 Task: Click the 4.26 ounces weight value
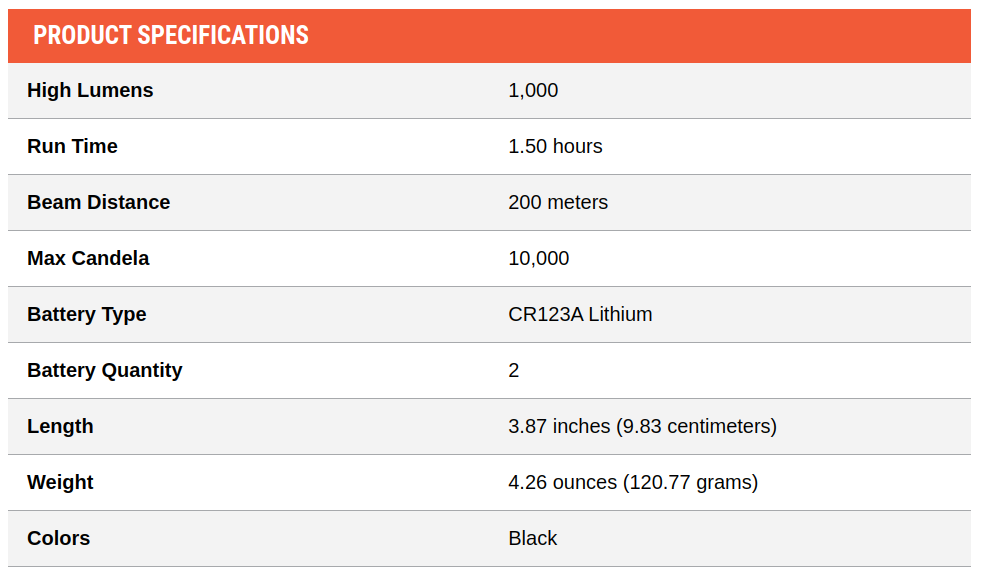[x=633, y=482]
